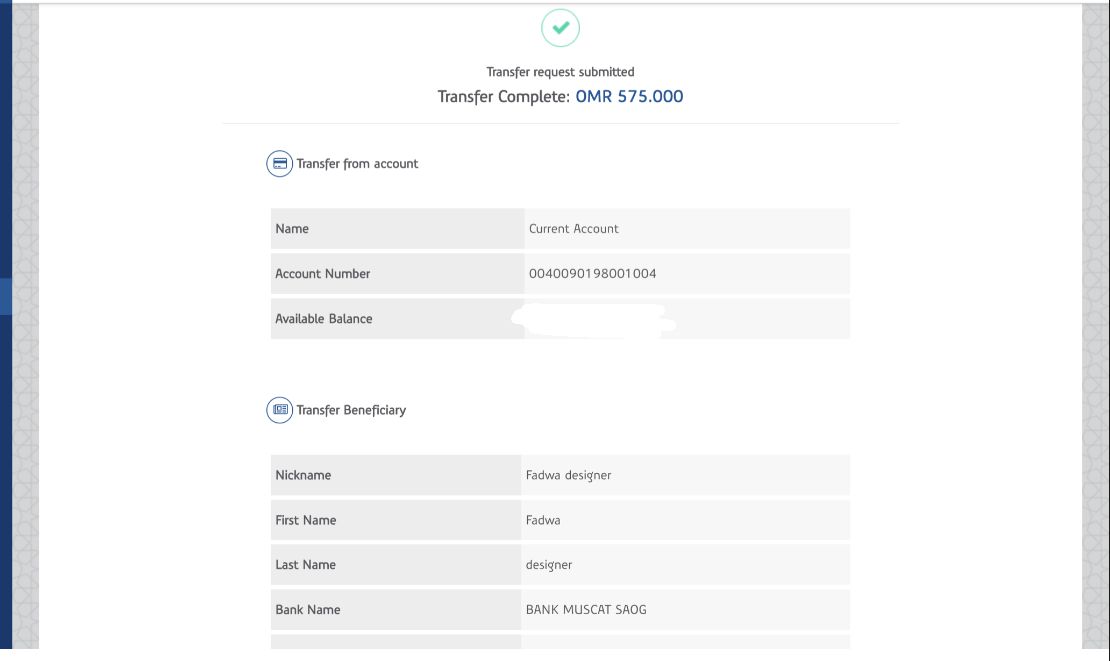Click the ID card icon beside Transfer Beneficiary
Screen dimensions: 1110x661
tap(279, 410)
